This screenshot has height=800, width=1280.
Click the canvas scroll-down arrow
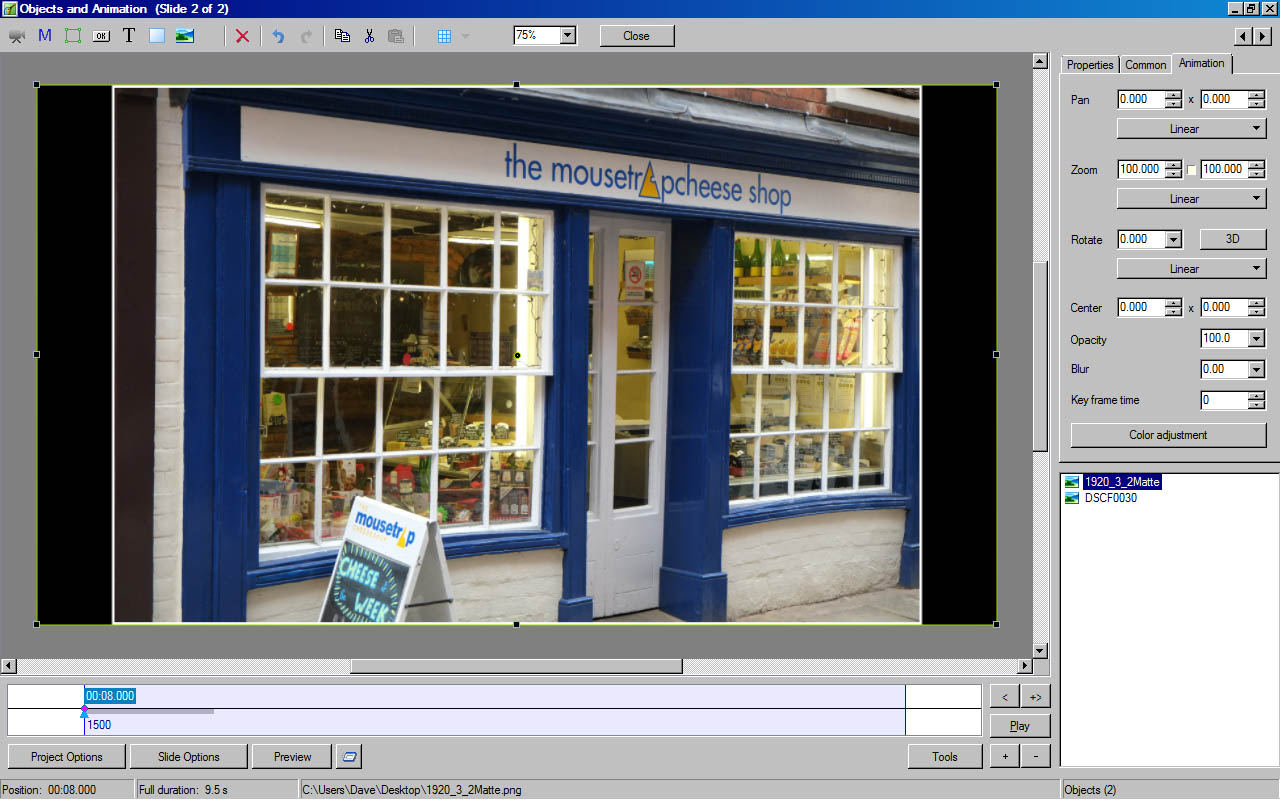point(1039,651)
